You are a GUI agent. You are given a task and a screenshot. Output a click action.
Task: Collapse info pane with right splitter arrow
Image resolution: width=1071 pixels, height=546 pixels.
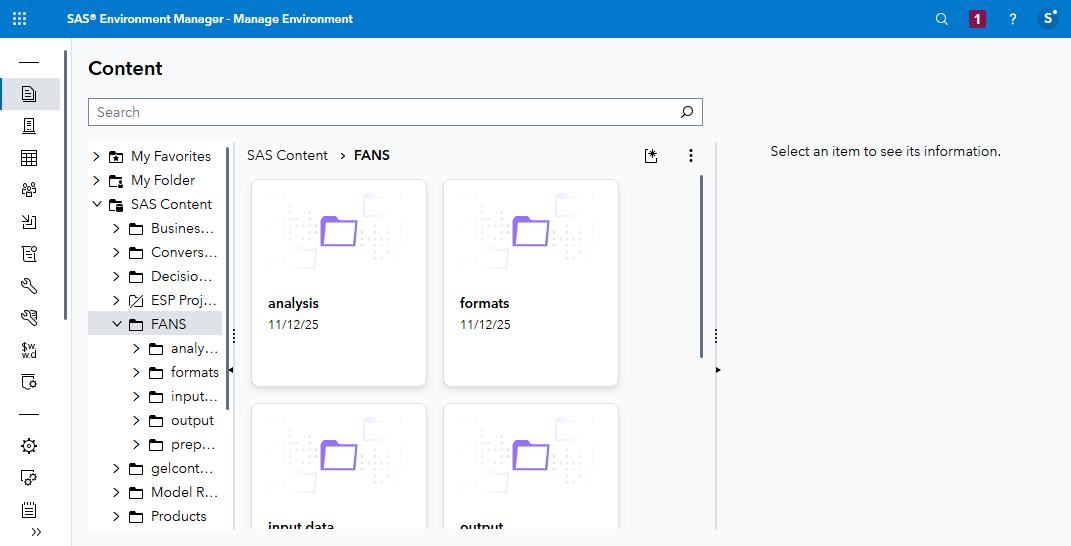(718, 370)
